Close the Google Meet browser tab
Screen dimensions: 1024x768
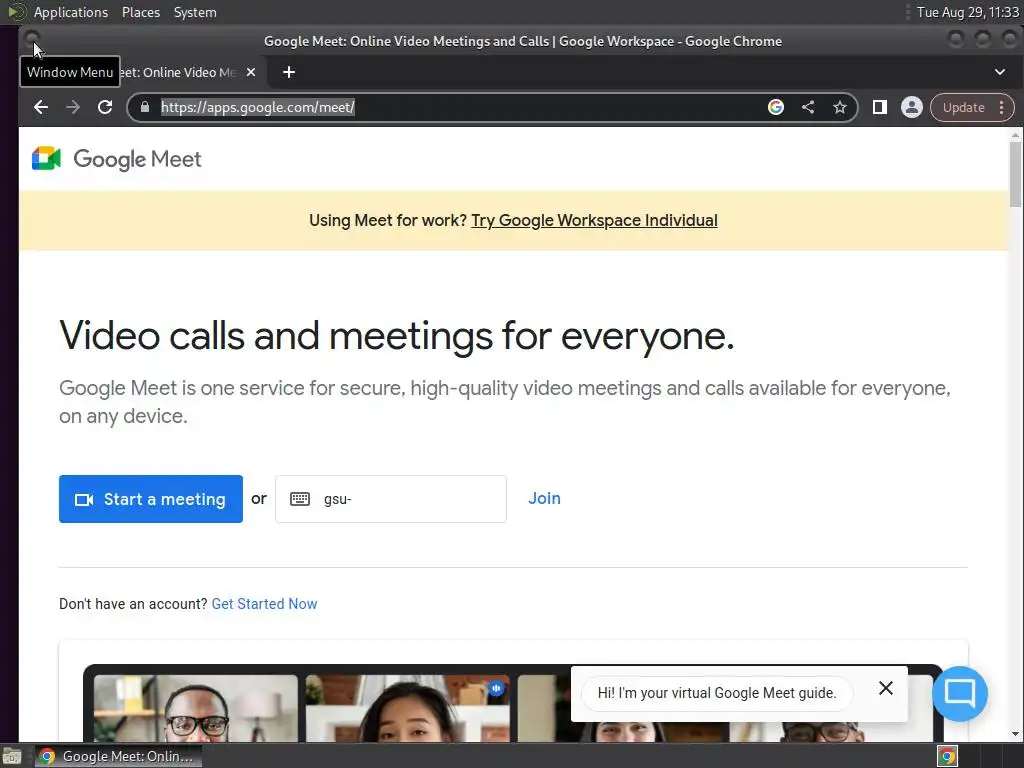click(251, 72)
